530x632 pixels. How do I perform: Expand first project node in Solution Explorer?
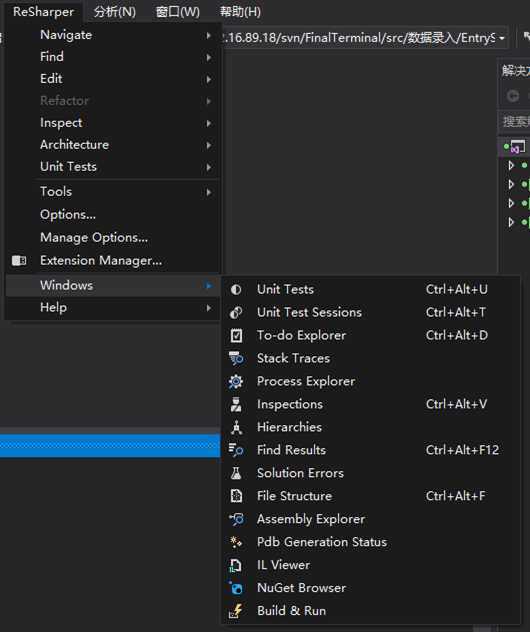pos(511,165)
